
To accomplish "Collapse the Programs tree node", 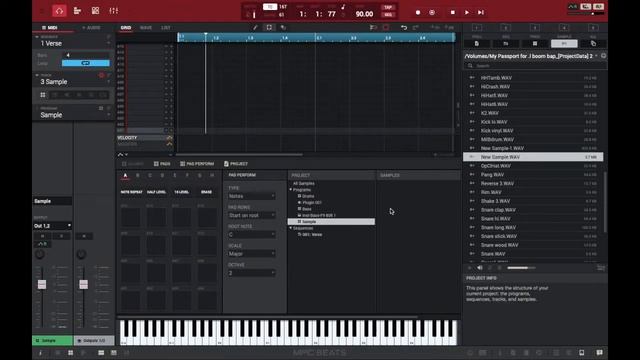I will point(291,190).
